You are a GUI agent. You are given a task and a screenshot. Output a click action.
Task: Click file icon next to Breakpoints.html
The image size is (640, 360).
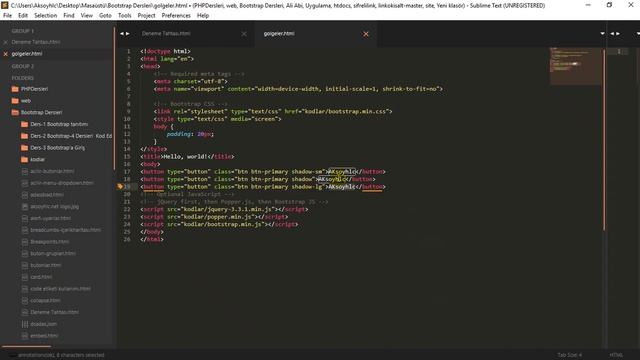point(24,242)
